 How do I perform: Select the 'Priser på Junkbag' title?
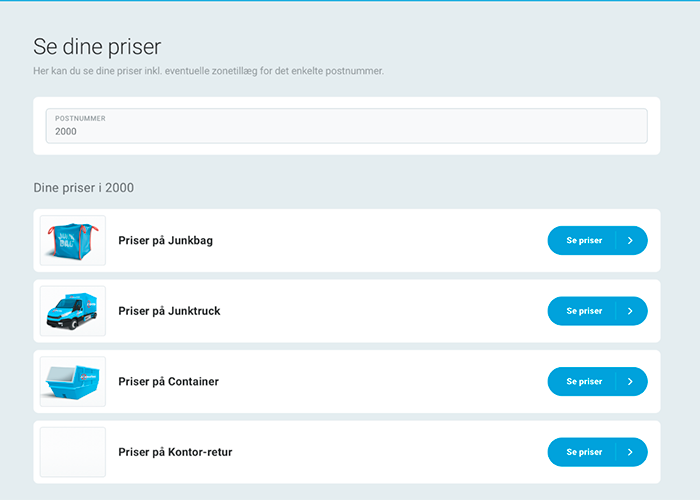coord(165,241)
